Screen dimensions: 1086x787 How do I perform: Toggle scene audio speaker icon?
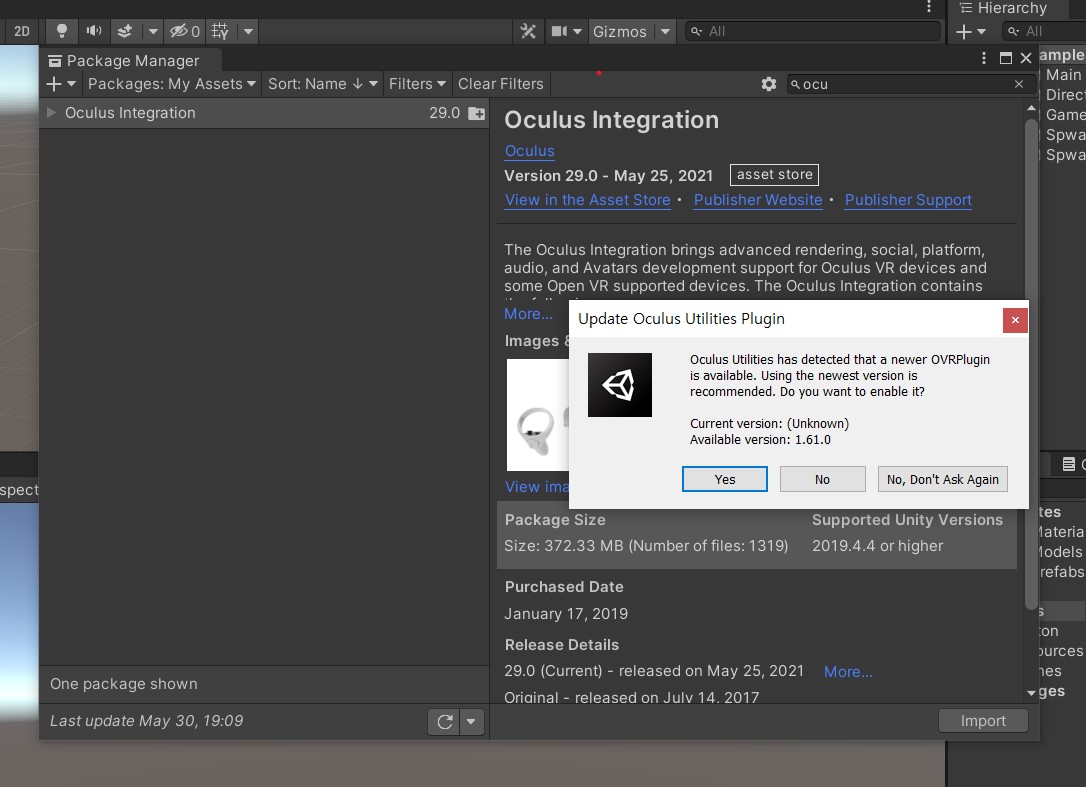point(94,31)
